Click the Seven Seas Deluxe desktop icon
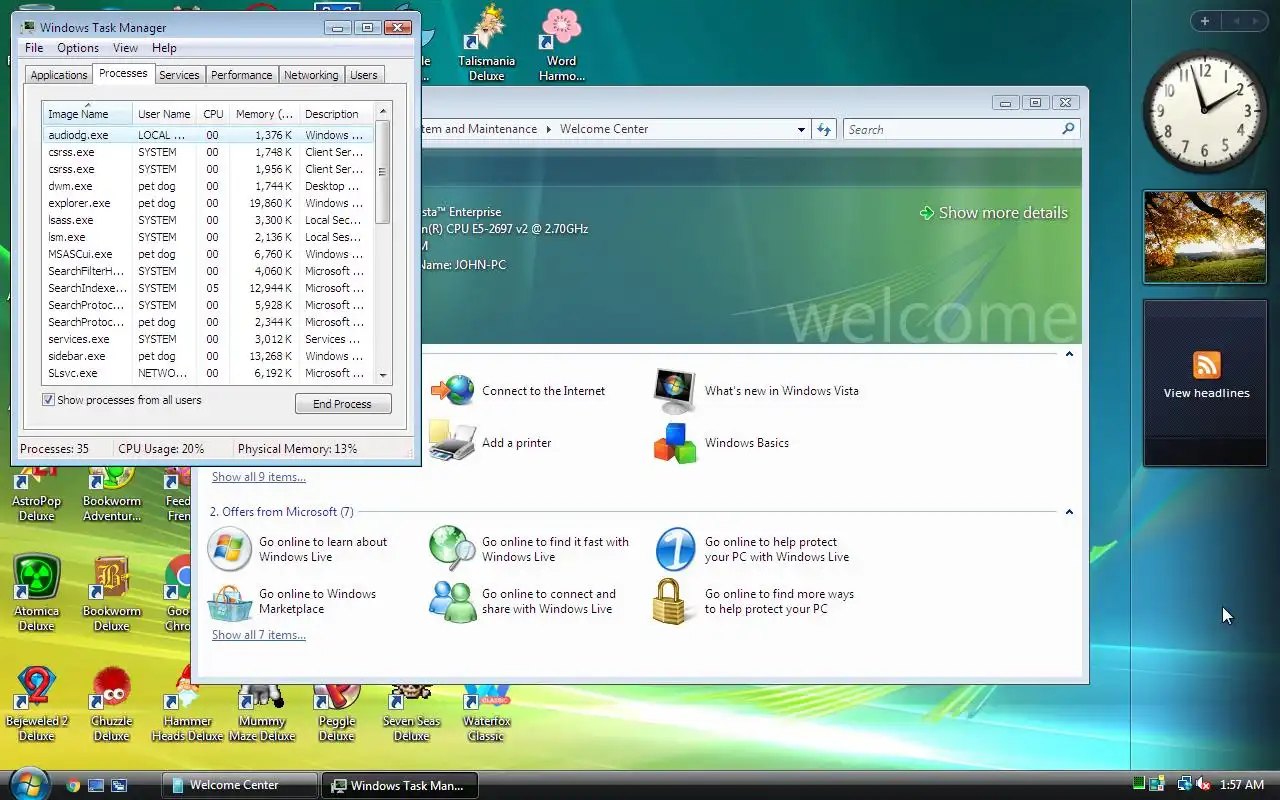 411,712
